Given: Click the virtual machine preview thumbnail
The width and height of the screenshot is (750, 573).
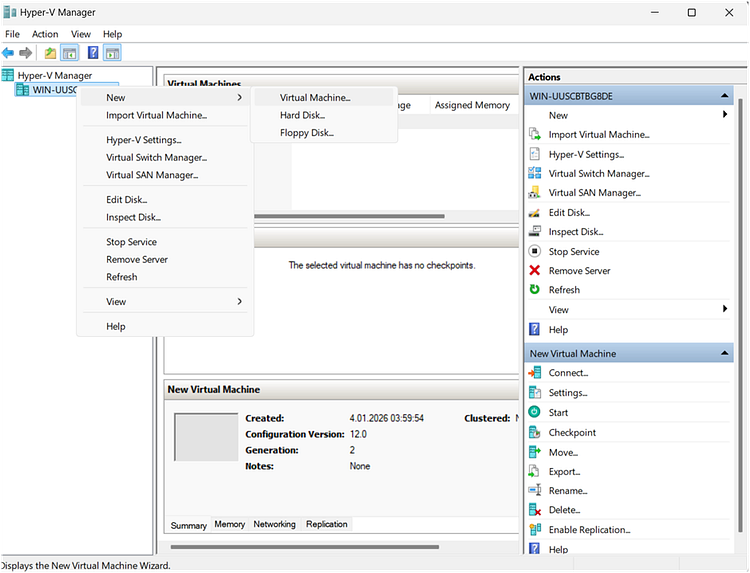Looking at the screenshot, I should click(206, 437).
